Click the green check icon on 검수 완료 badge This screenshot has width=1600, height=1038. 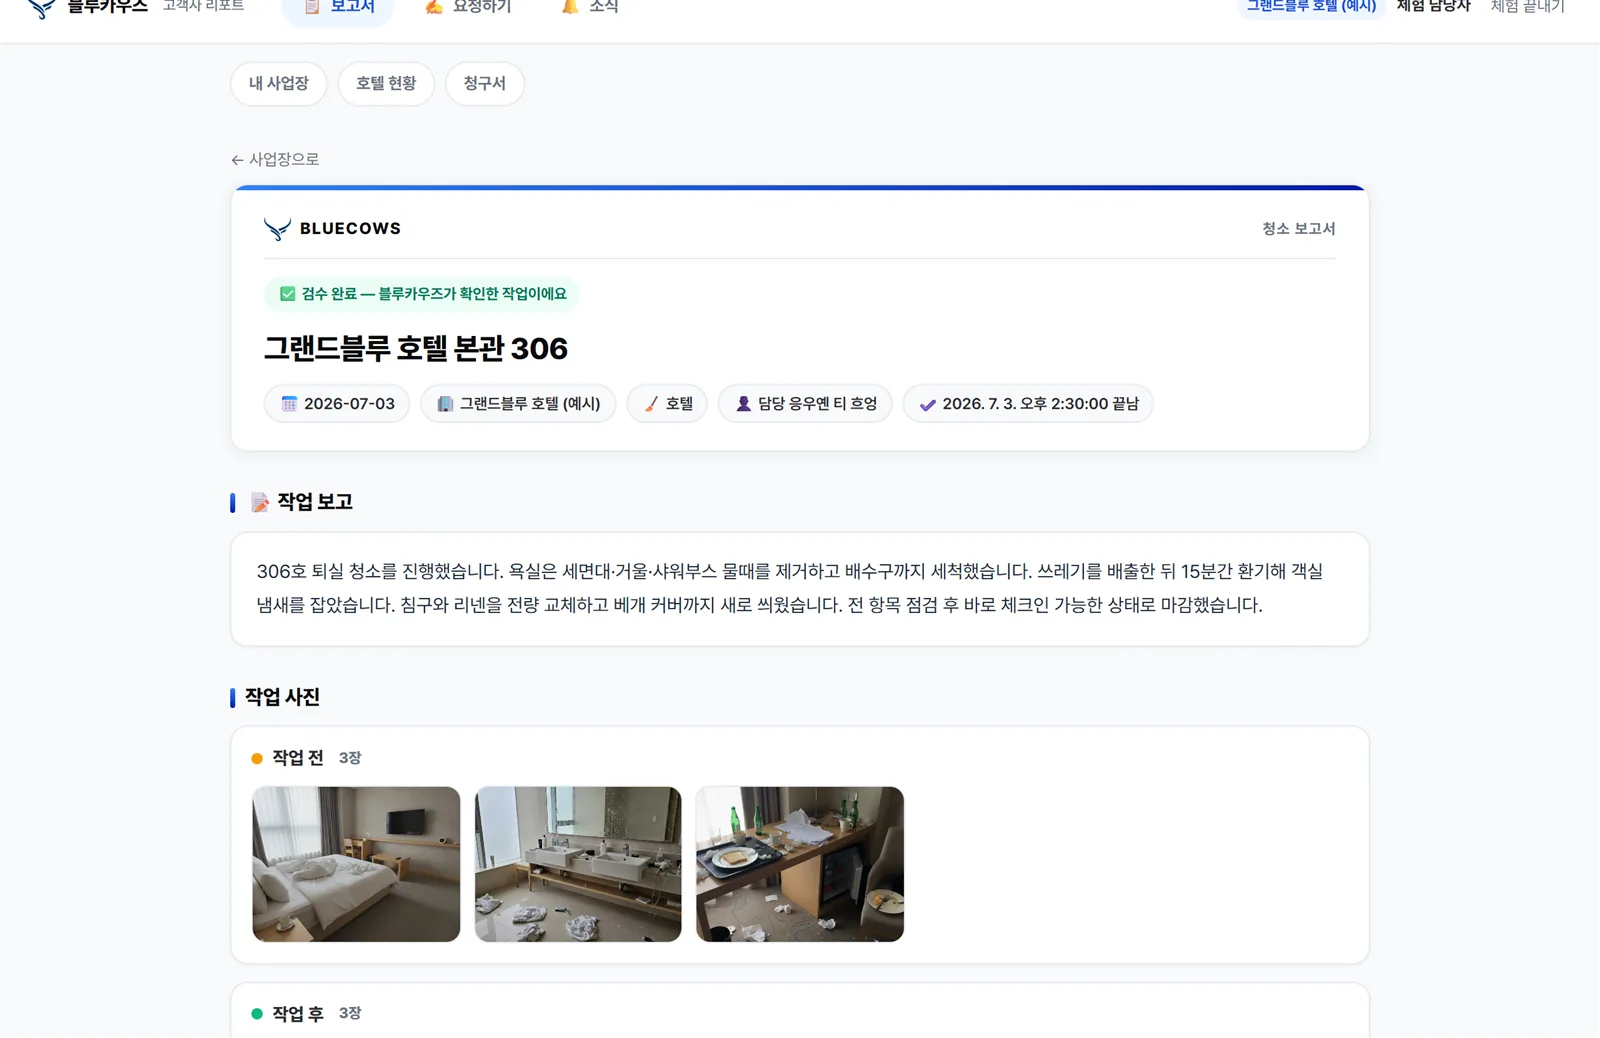[x=287, y=294]
